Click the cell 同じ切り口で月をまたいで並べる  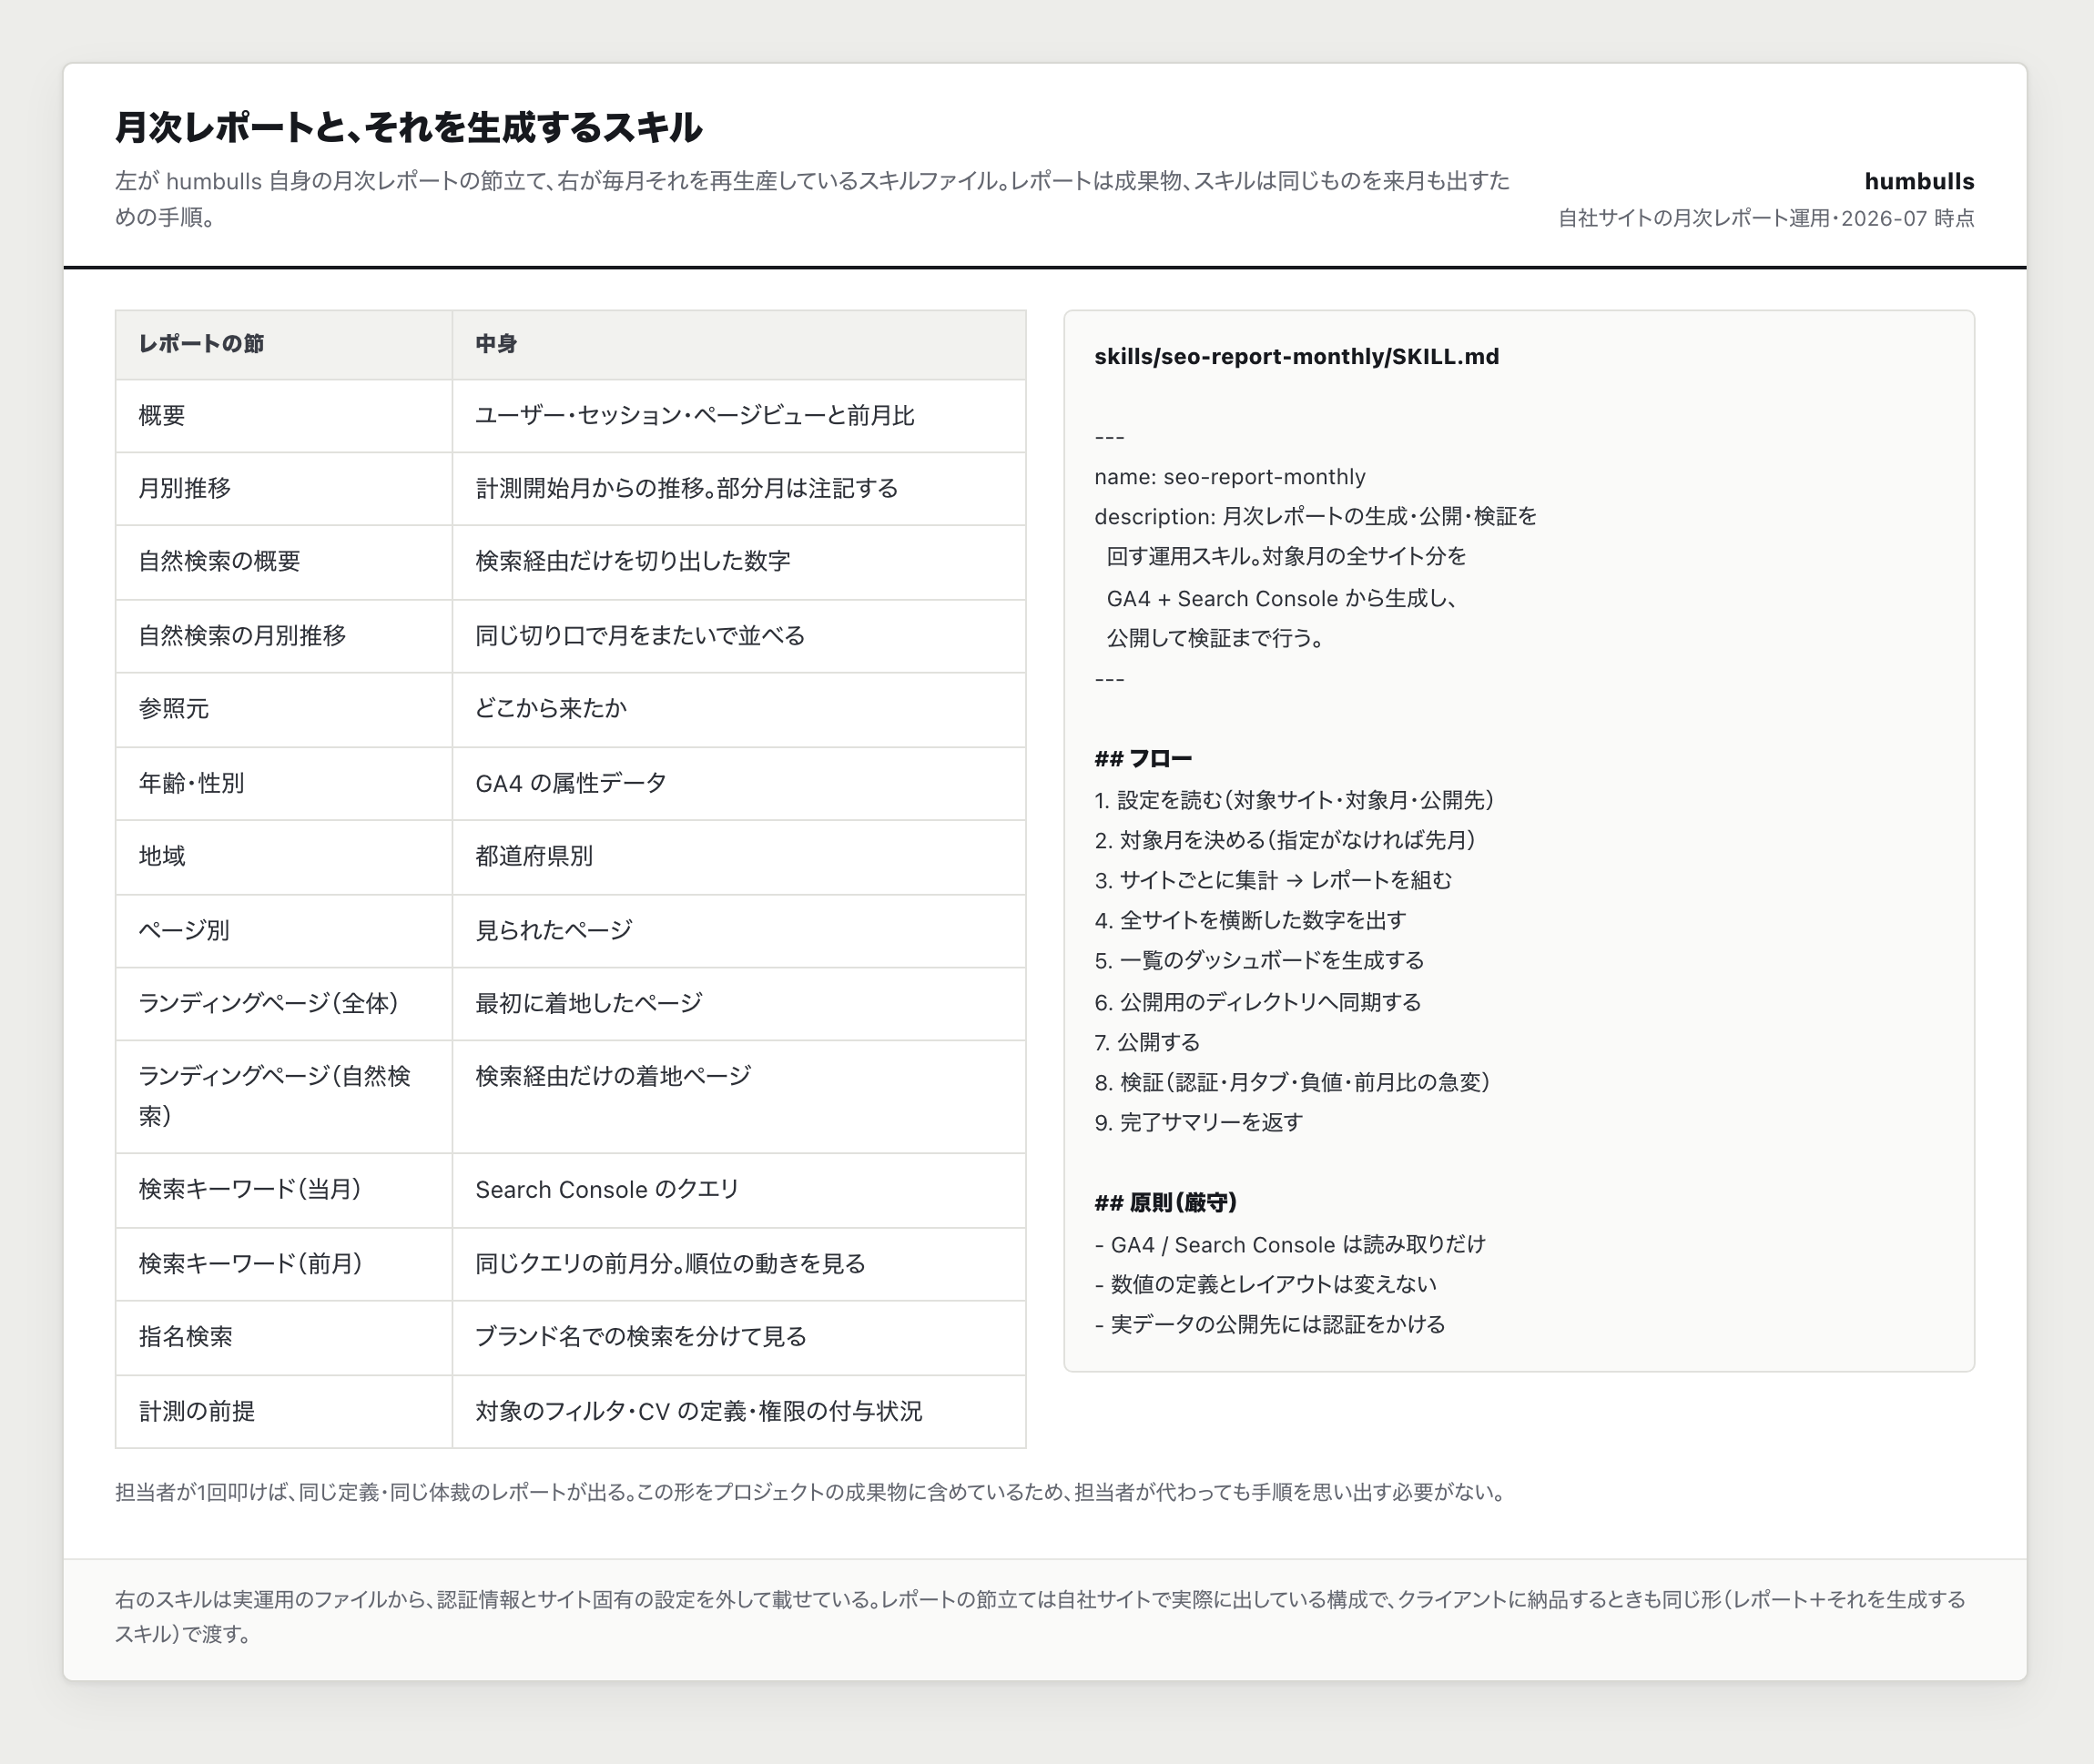[x=739, y=636]
